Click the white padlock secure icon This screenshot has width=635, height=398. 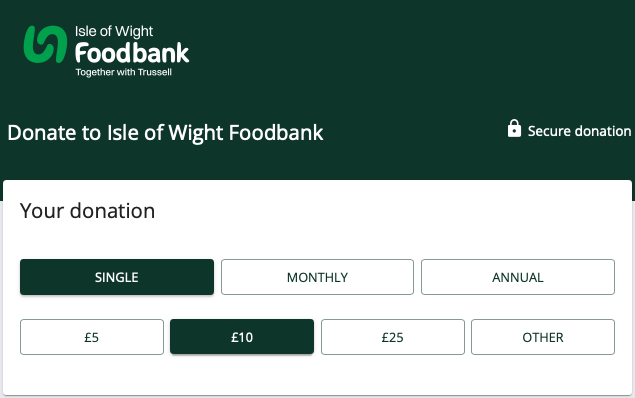tap(514, 128)
